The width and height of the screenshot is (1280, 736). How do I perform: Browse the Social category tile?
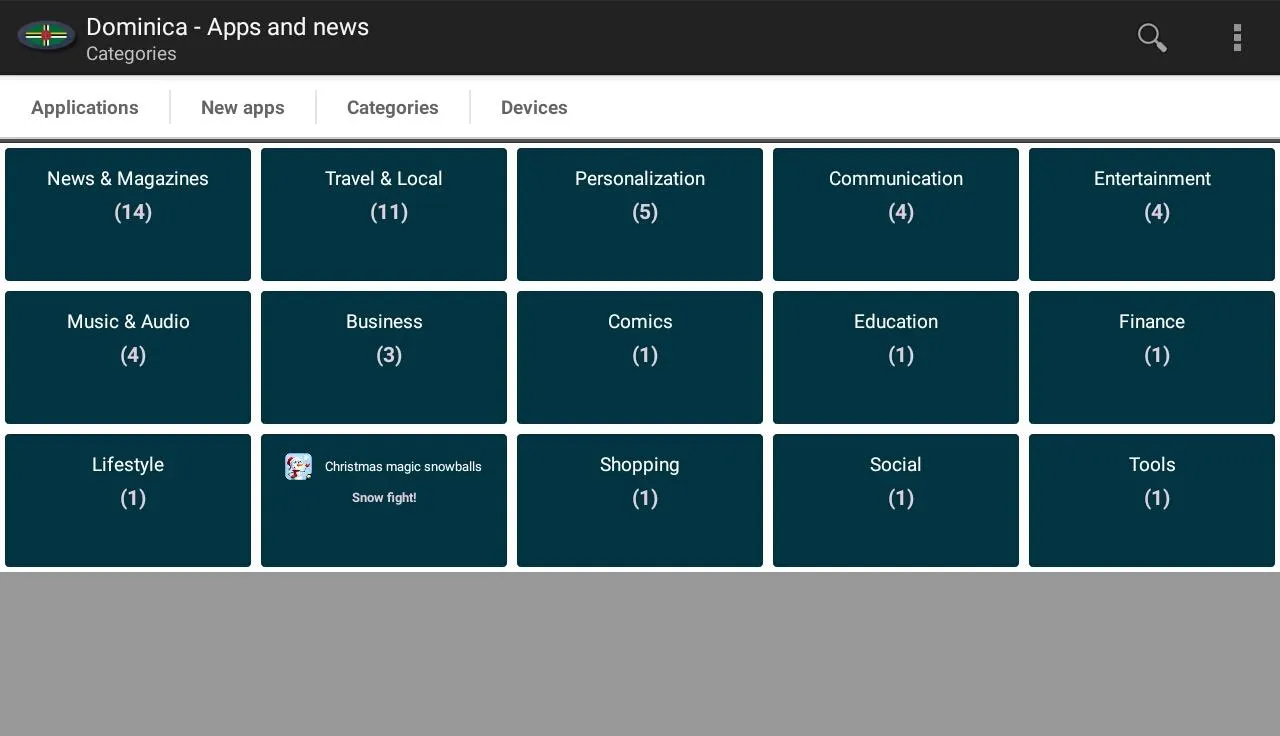(x=896, y=500)
